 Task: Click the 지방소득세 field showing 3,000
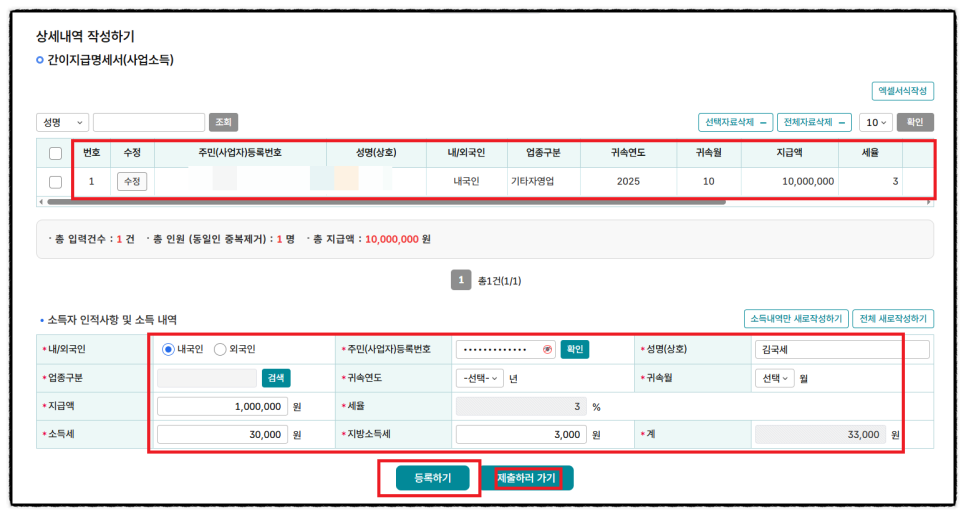(x=521, y=434)
